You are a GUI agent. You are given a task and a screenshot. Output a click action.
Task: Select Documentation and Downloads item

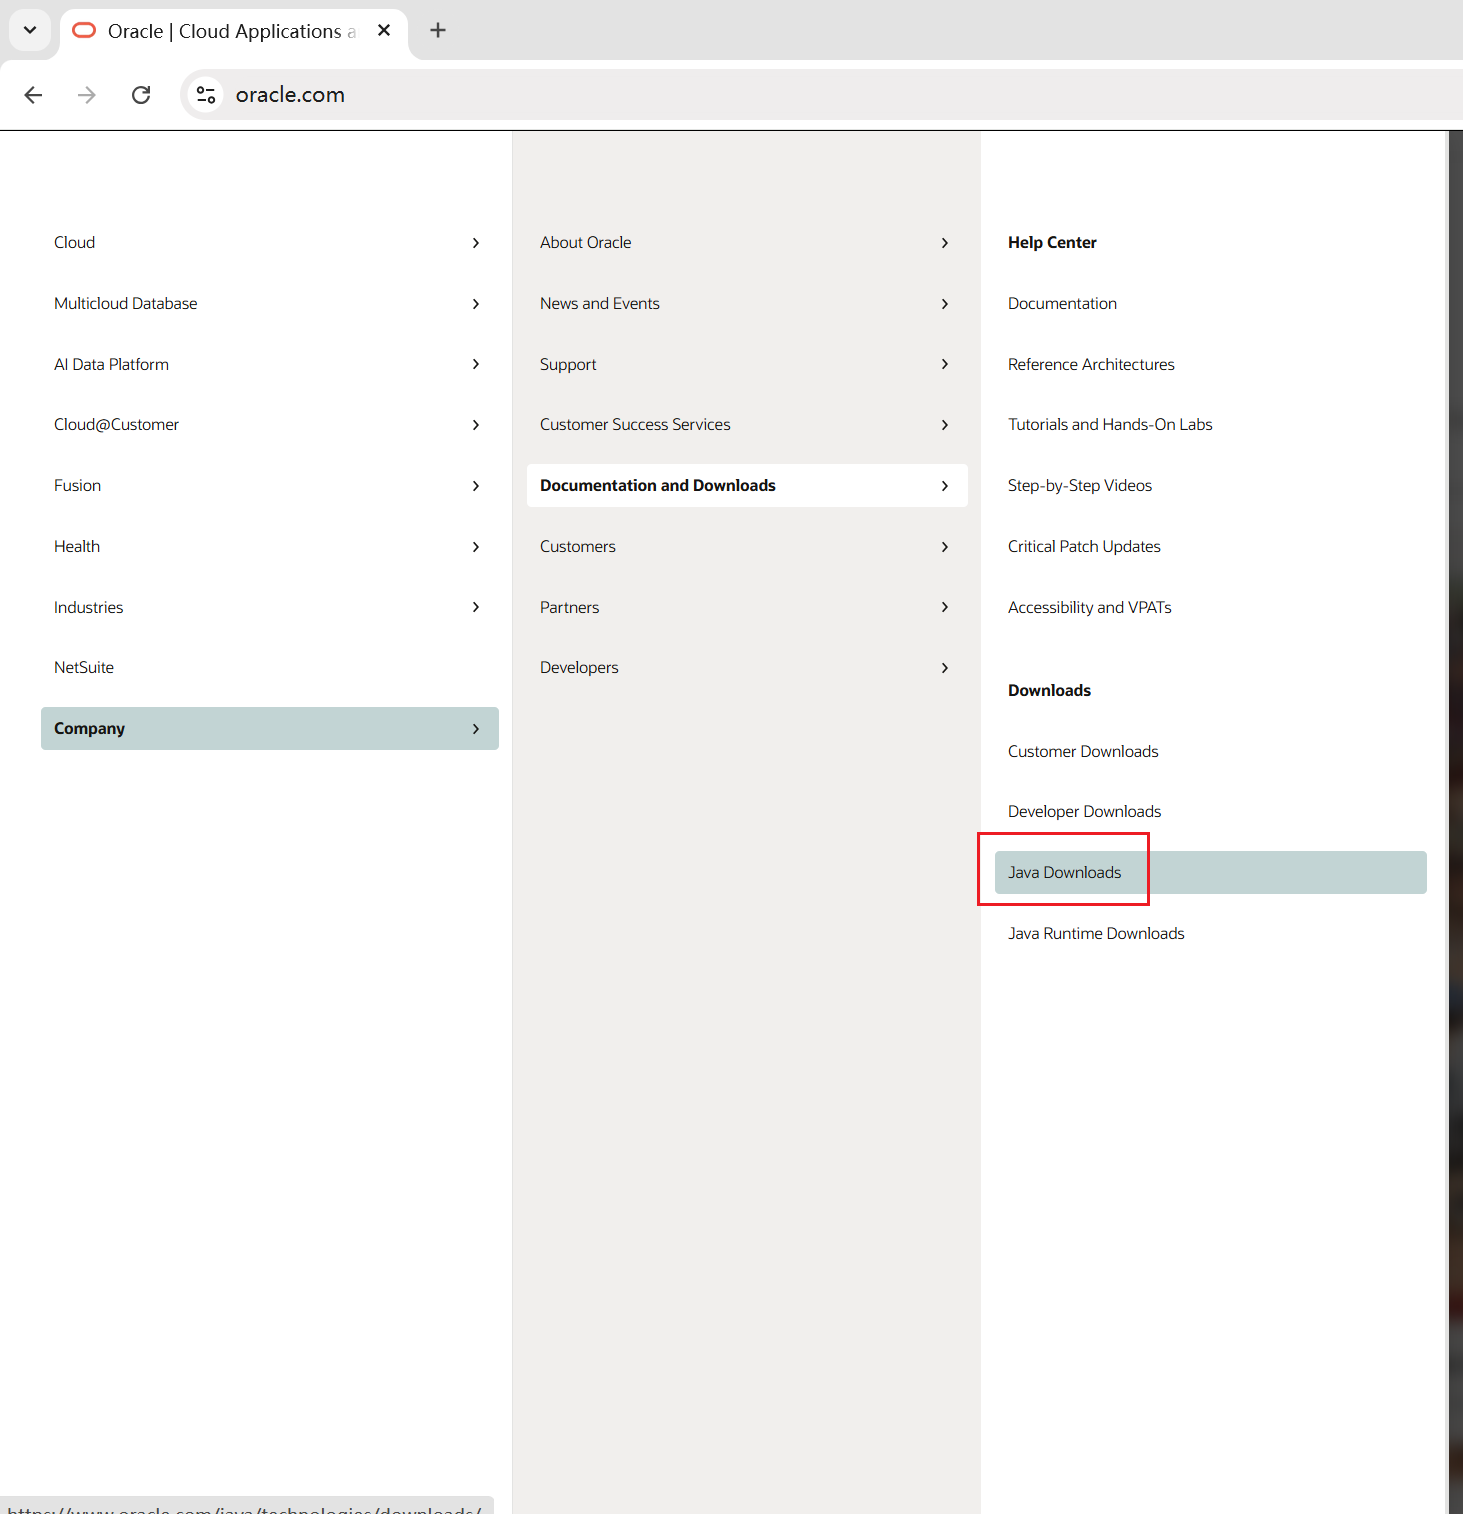[x=747, y=486]
